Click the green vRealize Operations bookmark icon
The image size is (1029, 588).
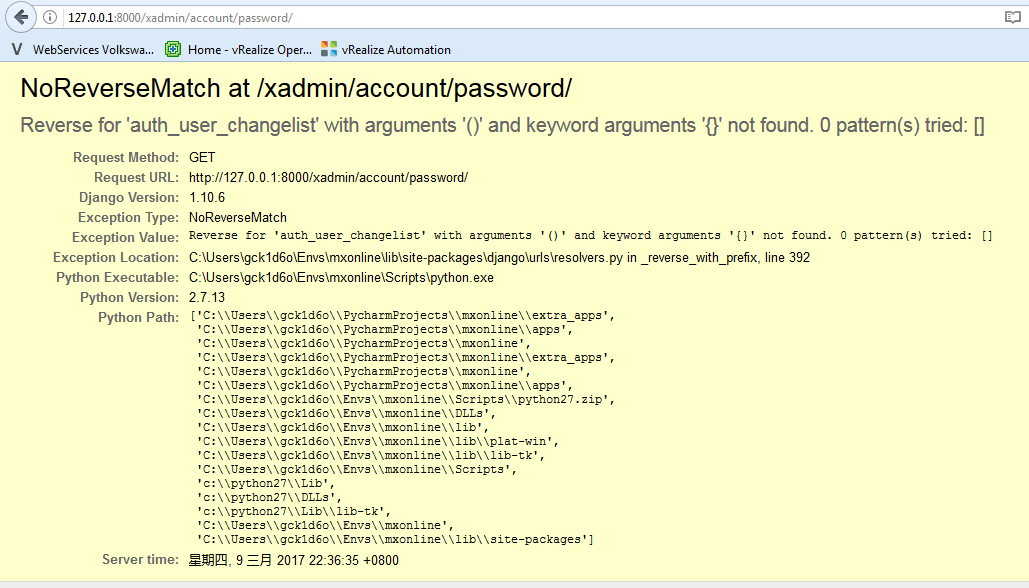coord(173,49)
